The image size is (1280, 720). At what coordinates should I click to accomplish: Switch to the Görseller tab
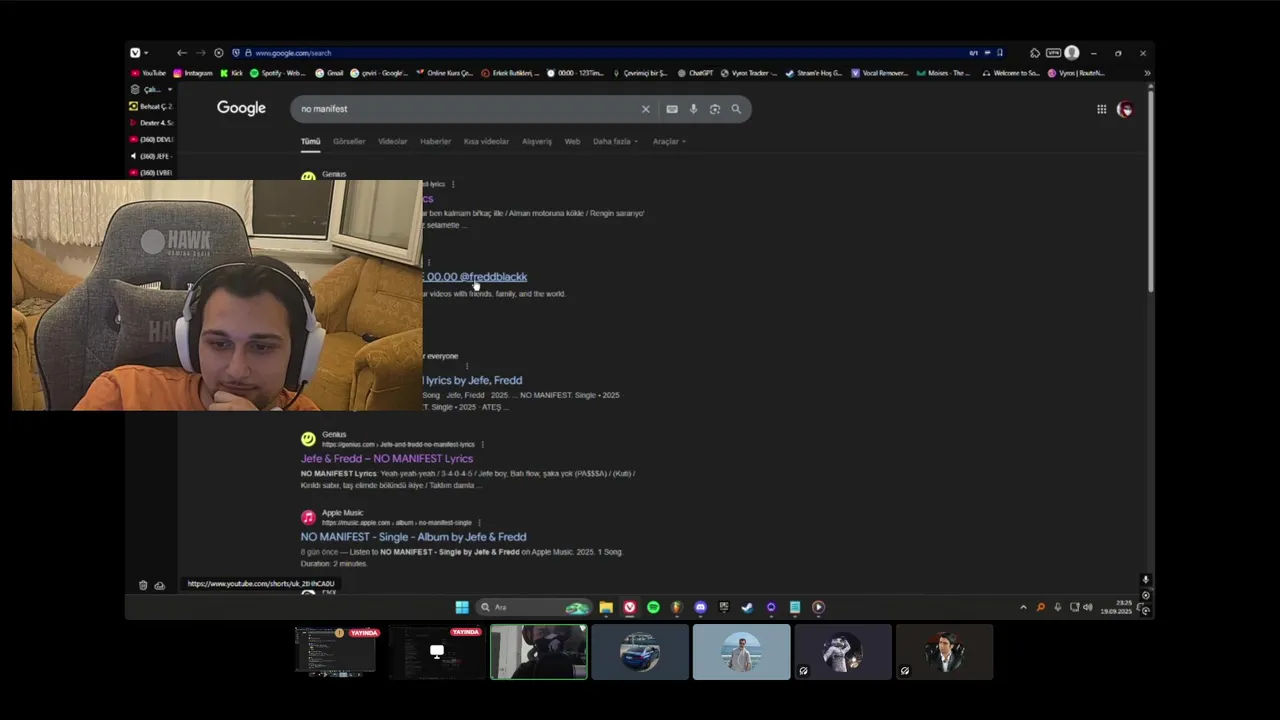pyautogui.click(x=349, y=141)
